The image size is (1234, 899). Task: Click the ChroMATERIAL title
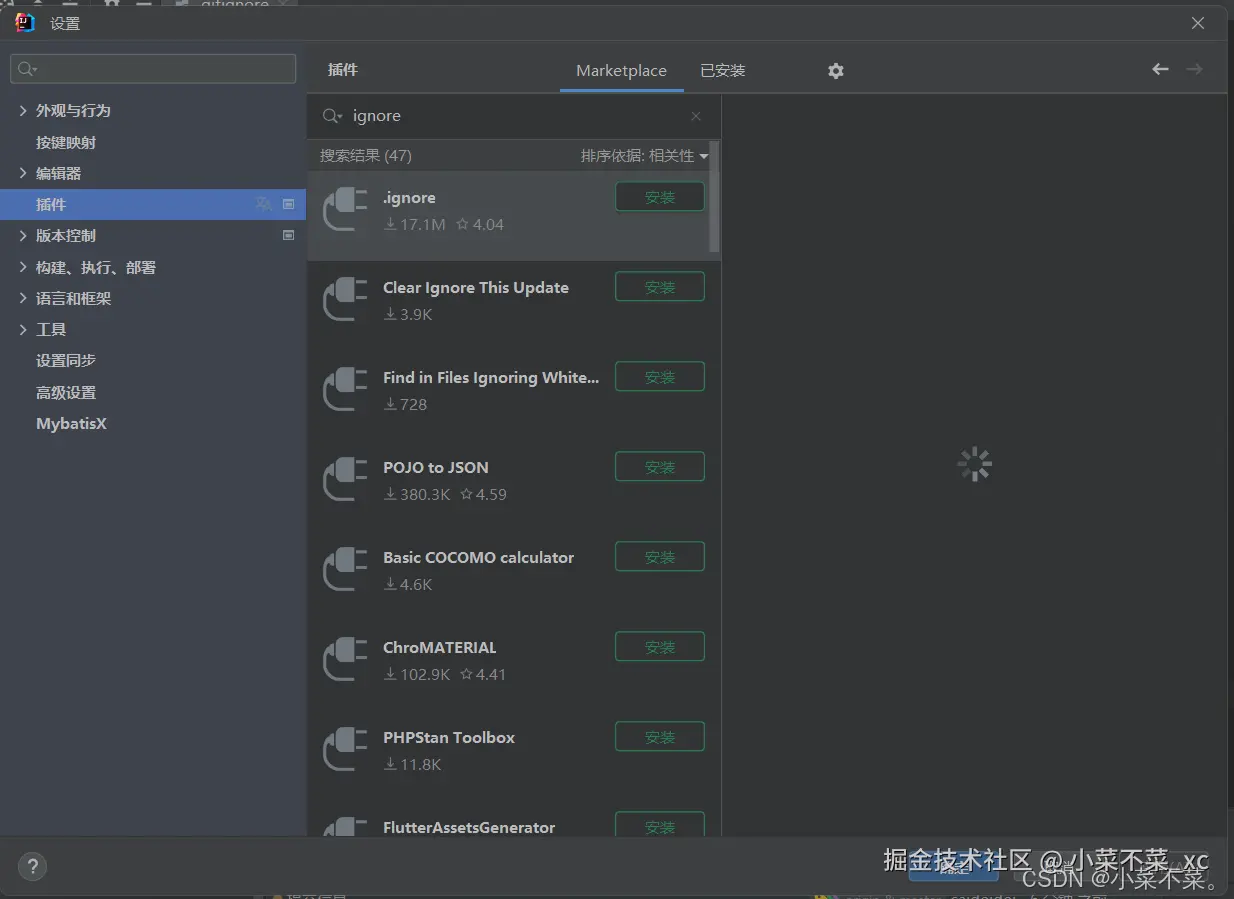click(x=440, y=648)
